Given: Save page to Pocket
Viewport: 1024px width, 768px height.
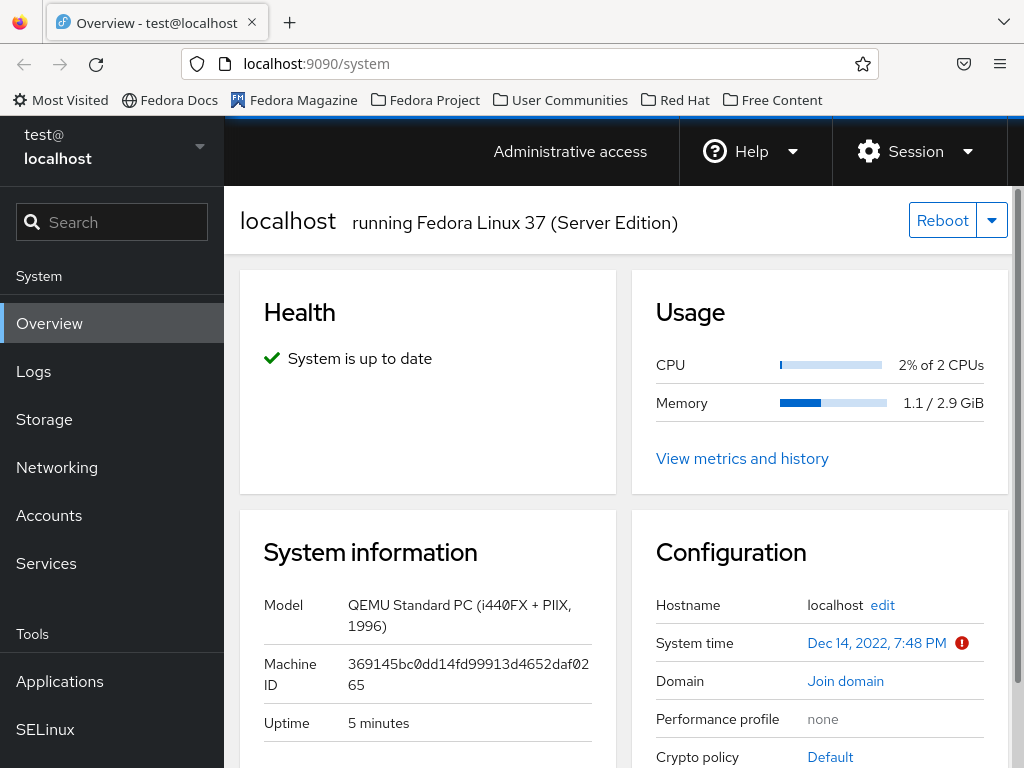Looking at the screenshot, I should [964, 64].
